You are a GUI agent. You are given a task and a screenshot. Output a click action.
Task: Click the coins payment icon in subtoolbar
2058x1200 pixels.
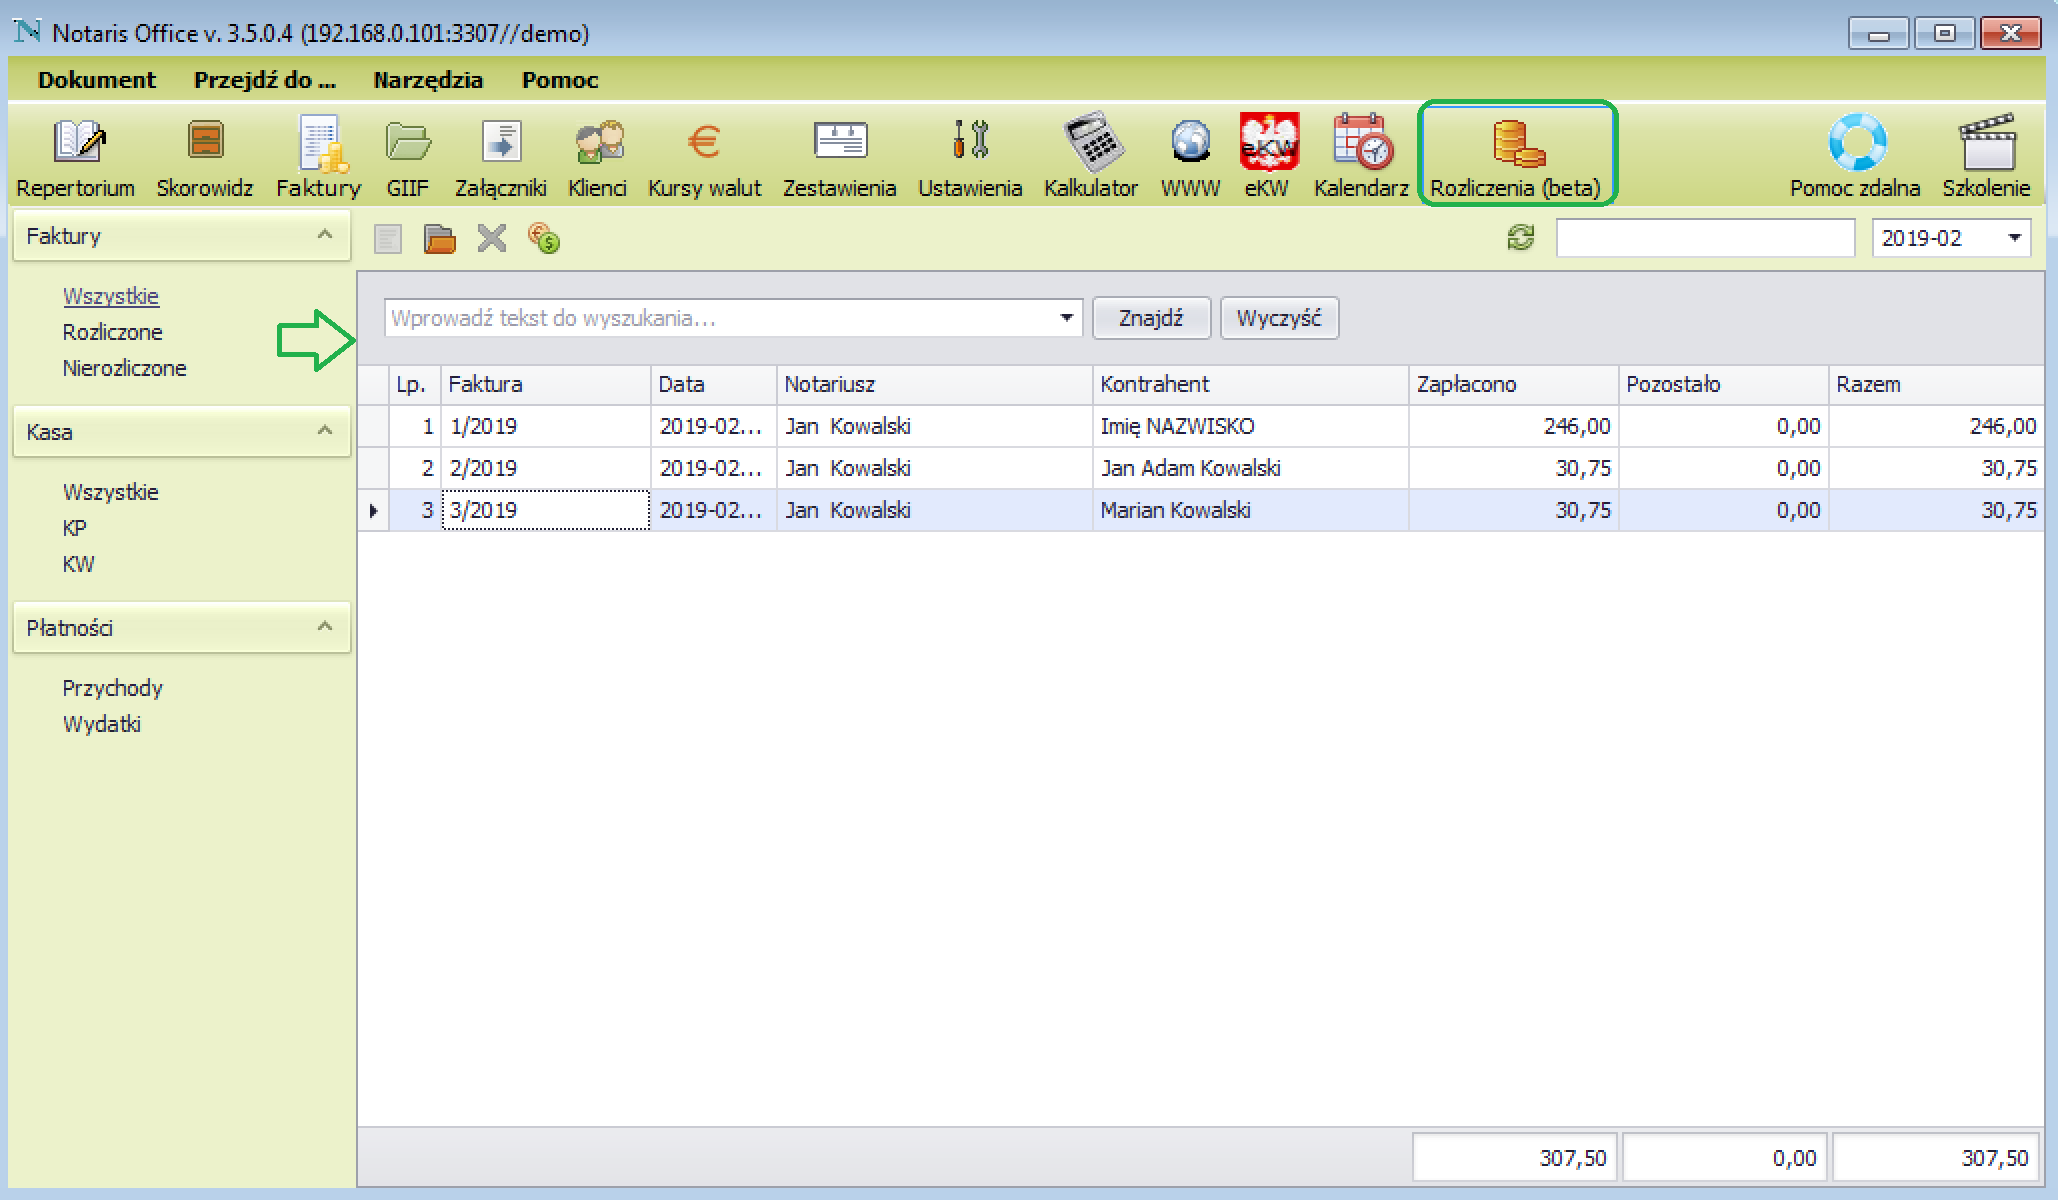[544, 238]
